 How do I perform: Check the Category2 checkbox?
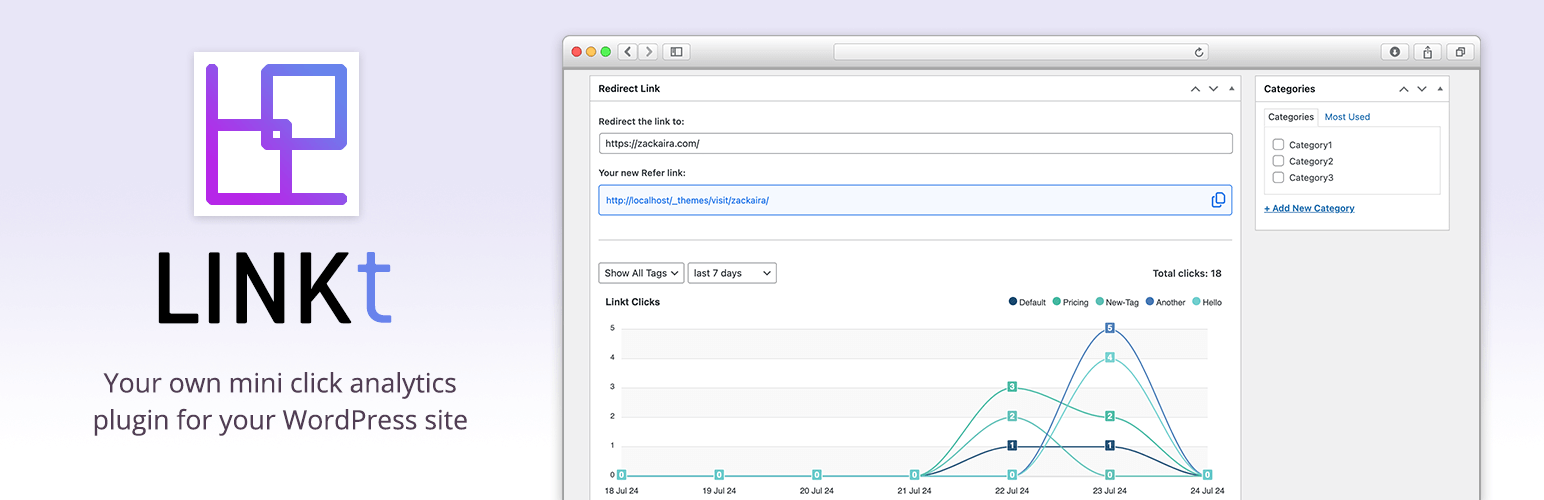point(1278,161)
